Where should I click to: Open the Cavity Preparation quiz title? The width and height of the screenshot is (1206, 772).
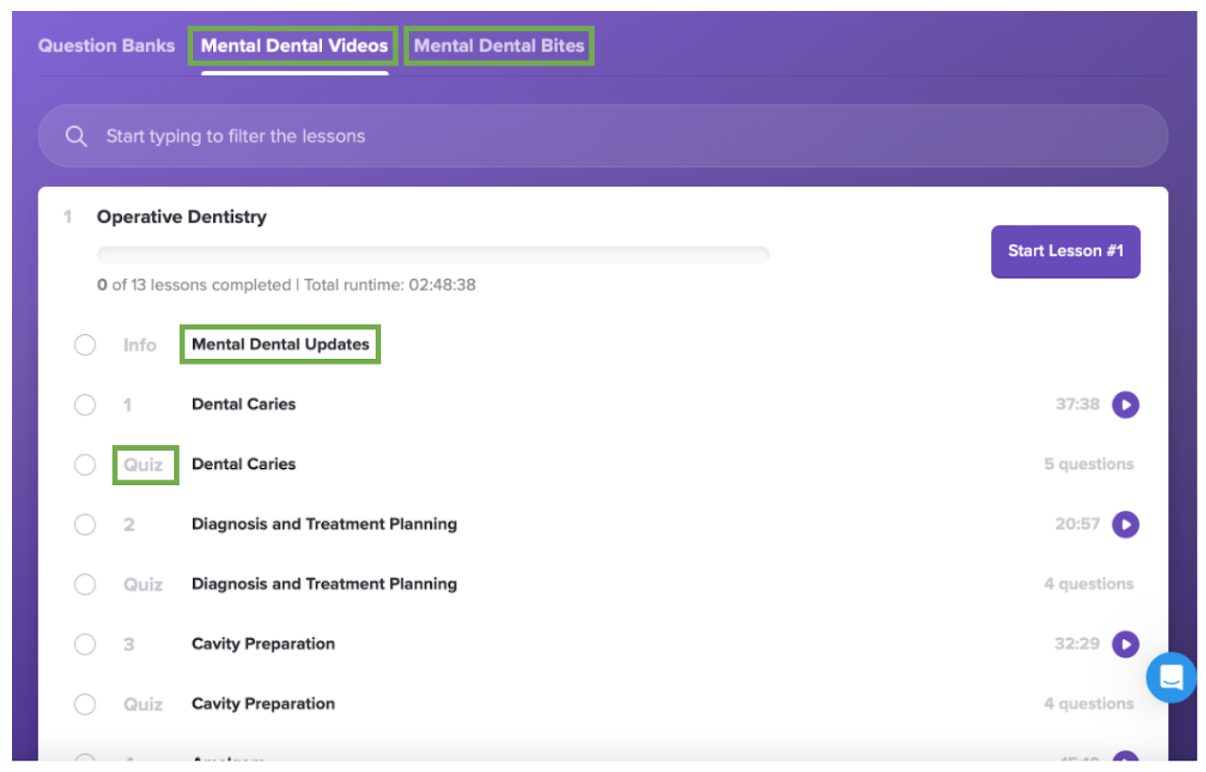coord(263,704)
